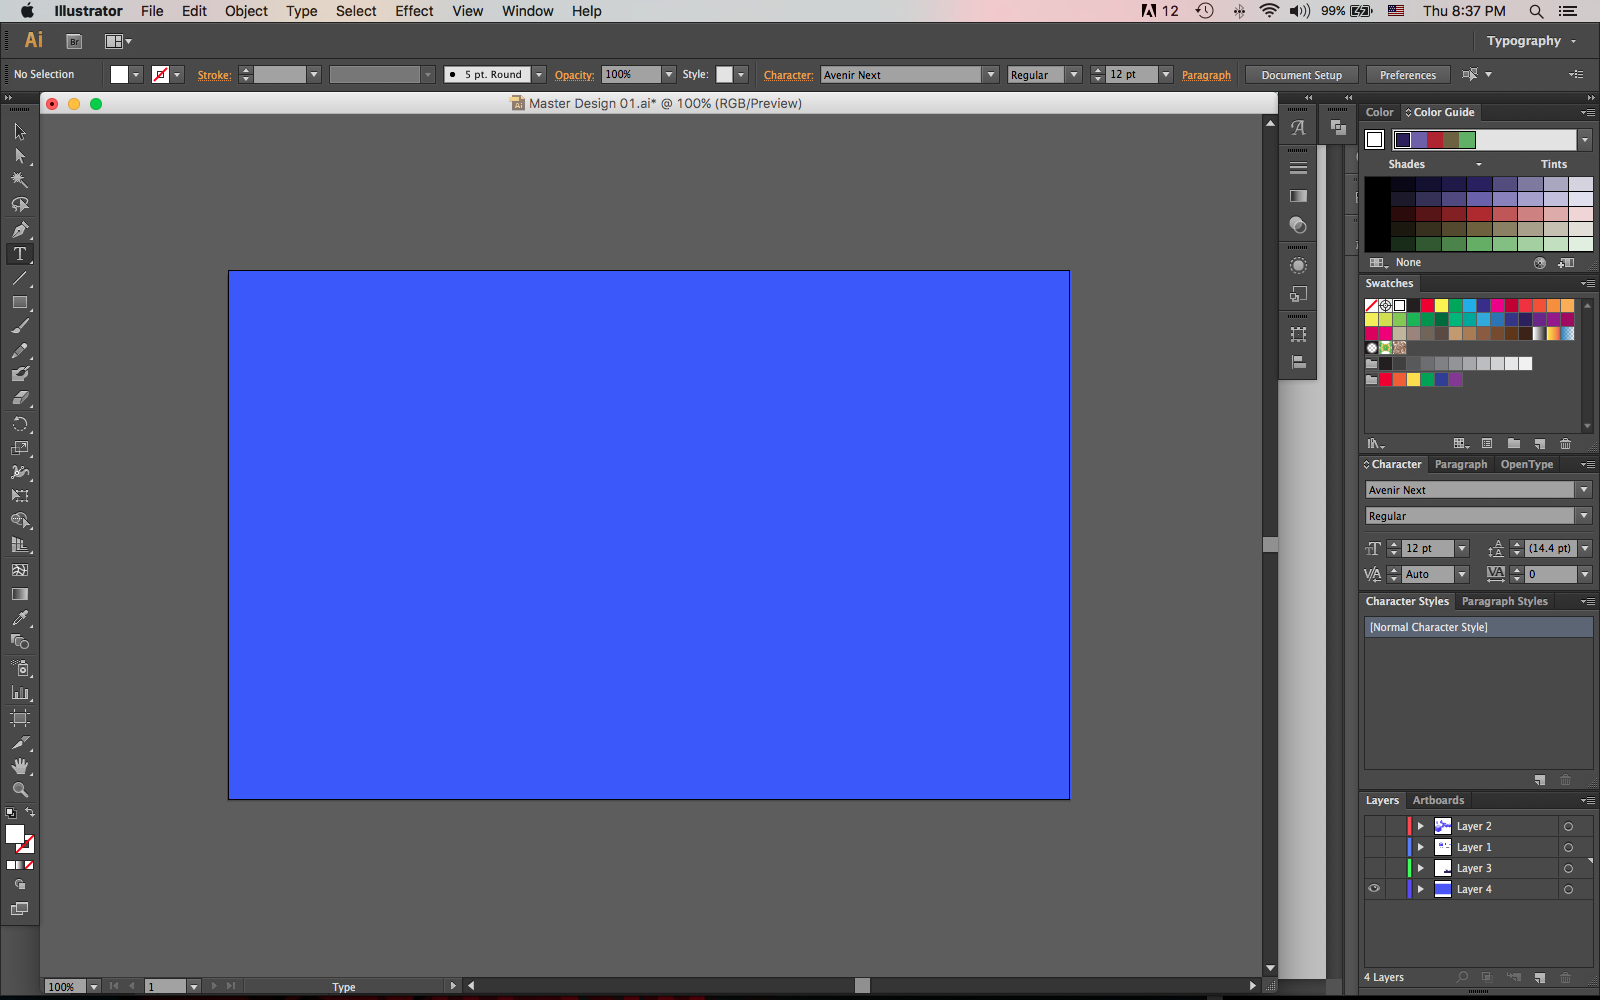Viewport: 1600px width, 1000px height.
Task: Click the white base color in Color Guide
Action: pyautogui.click(x=1375, y=140)
